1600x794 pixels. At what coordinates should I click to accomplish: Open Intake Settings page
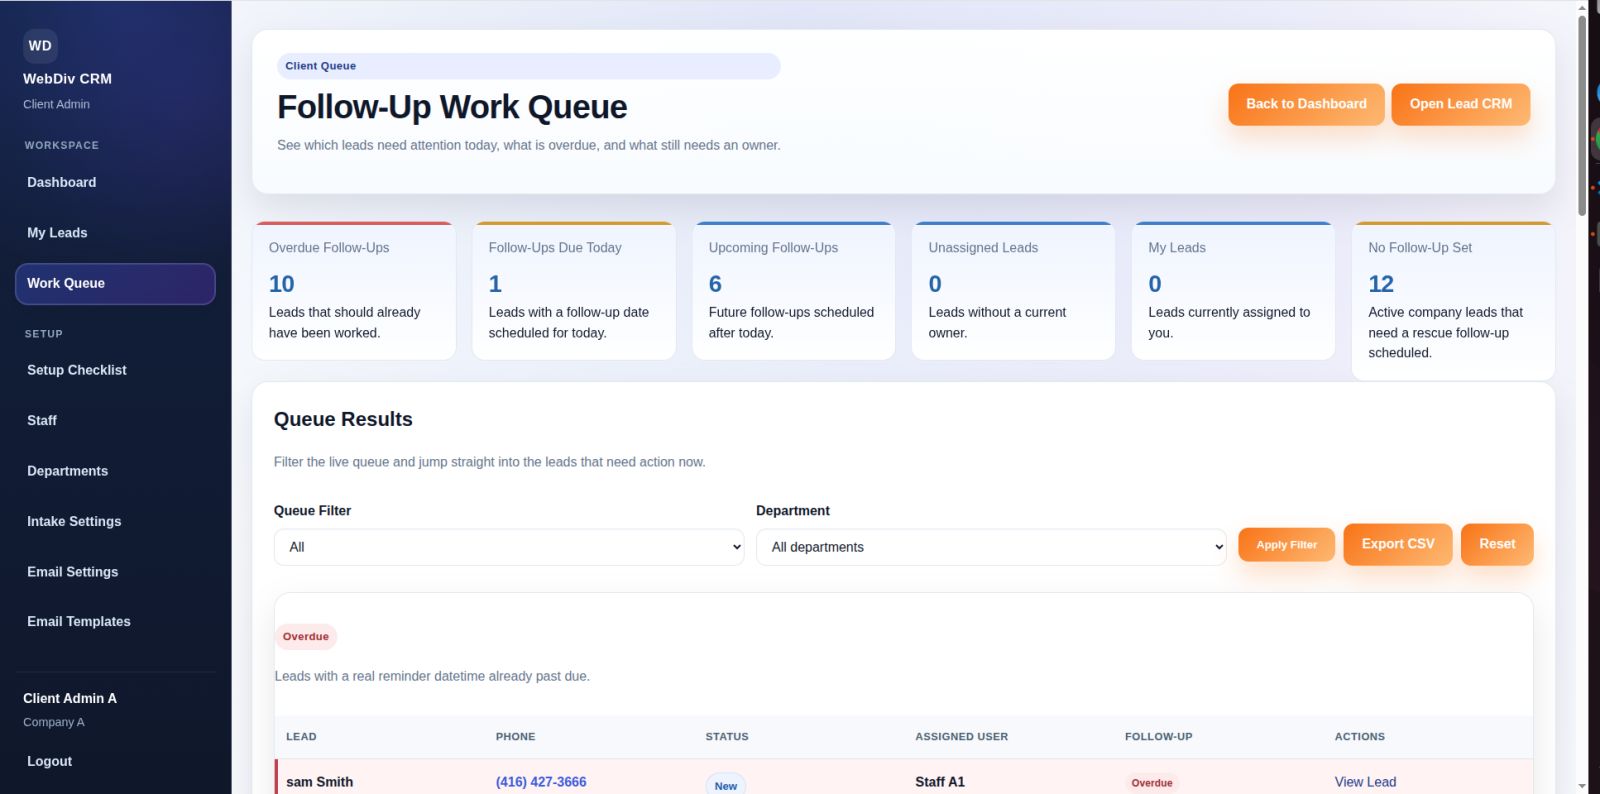(x=74, y=522)
